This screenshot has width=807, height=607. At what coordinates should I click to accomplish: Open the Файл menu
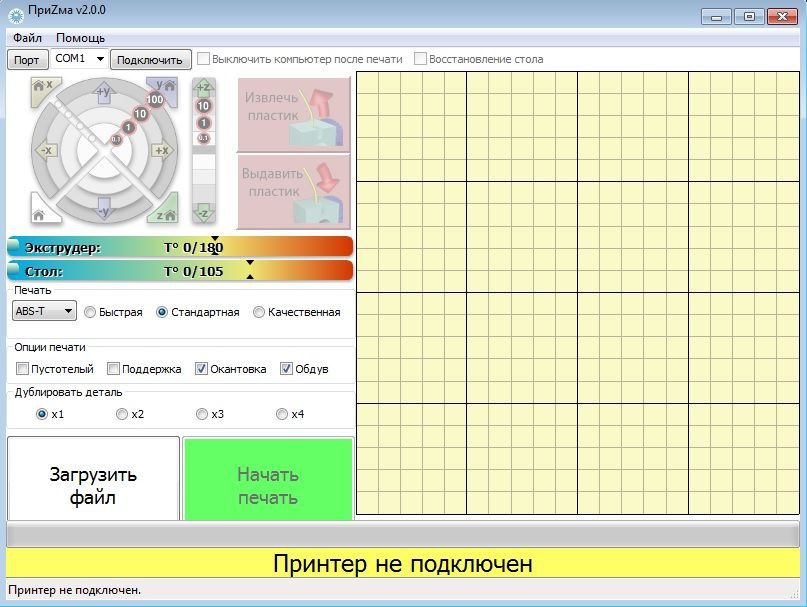click(27, 37)
